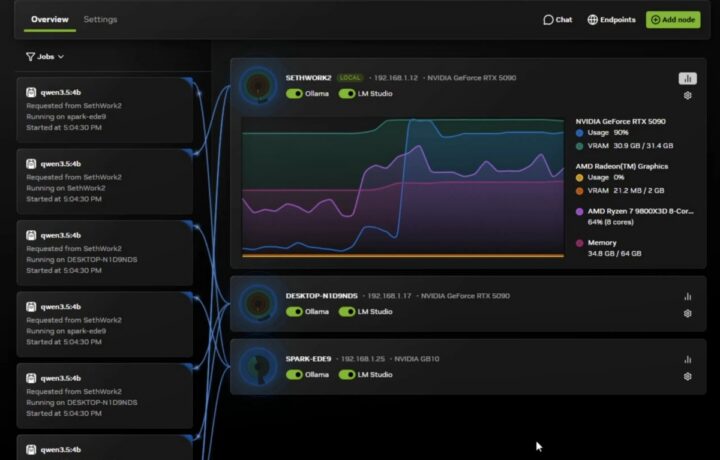This screenshot has width=720, height=460.
Task: Click the Add node button
Action: tap(673, 20)
